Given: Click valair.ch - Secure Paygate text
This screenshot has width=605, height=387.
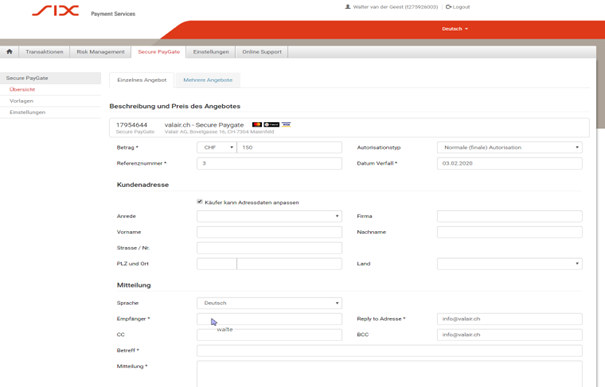Looking at the screenshot, I should click(204, 125).
